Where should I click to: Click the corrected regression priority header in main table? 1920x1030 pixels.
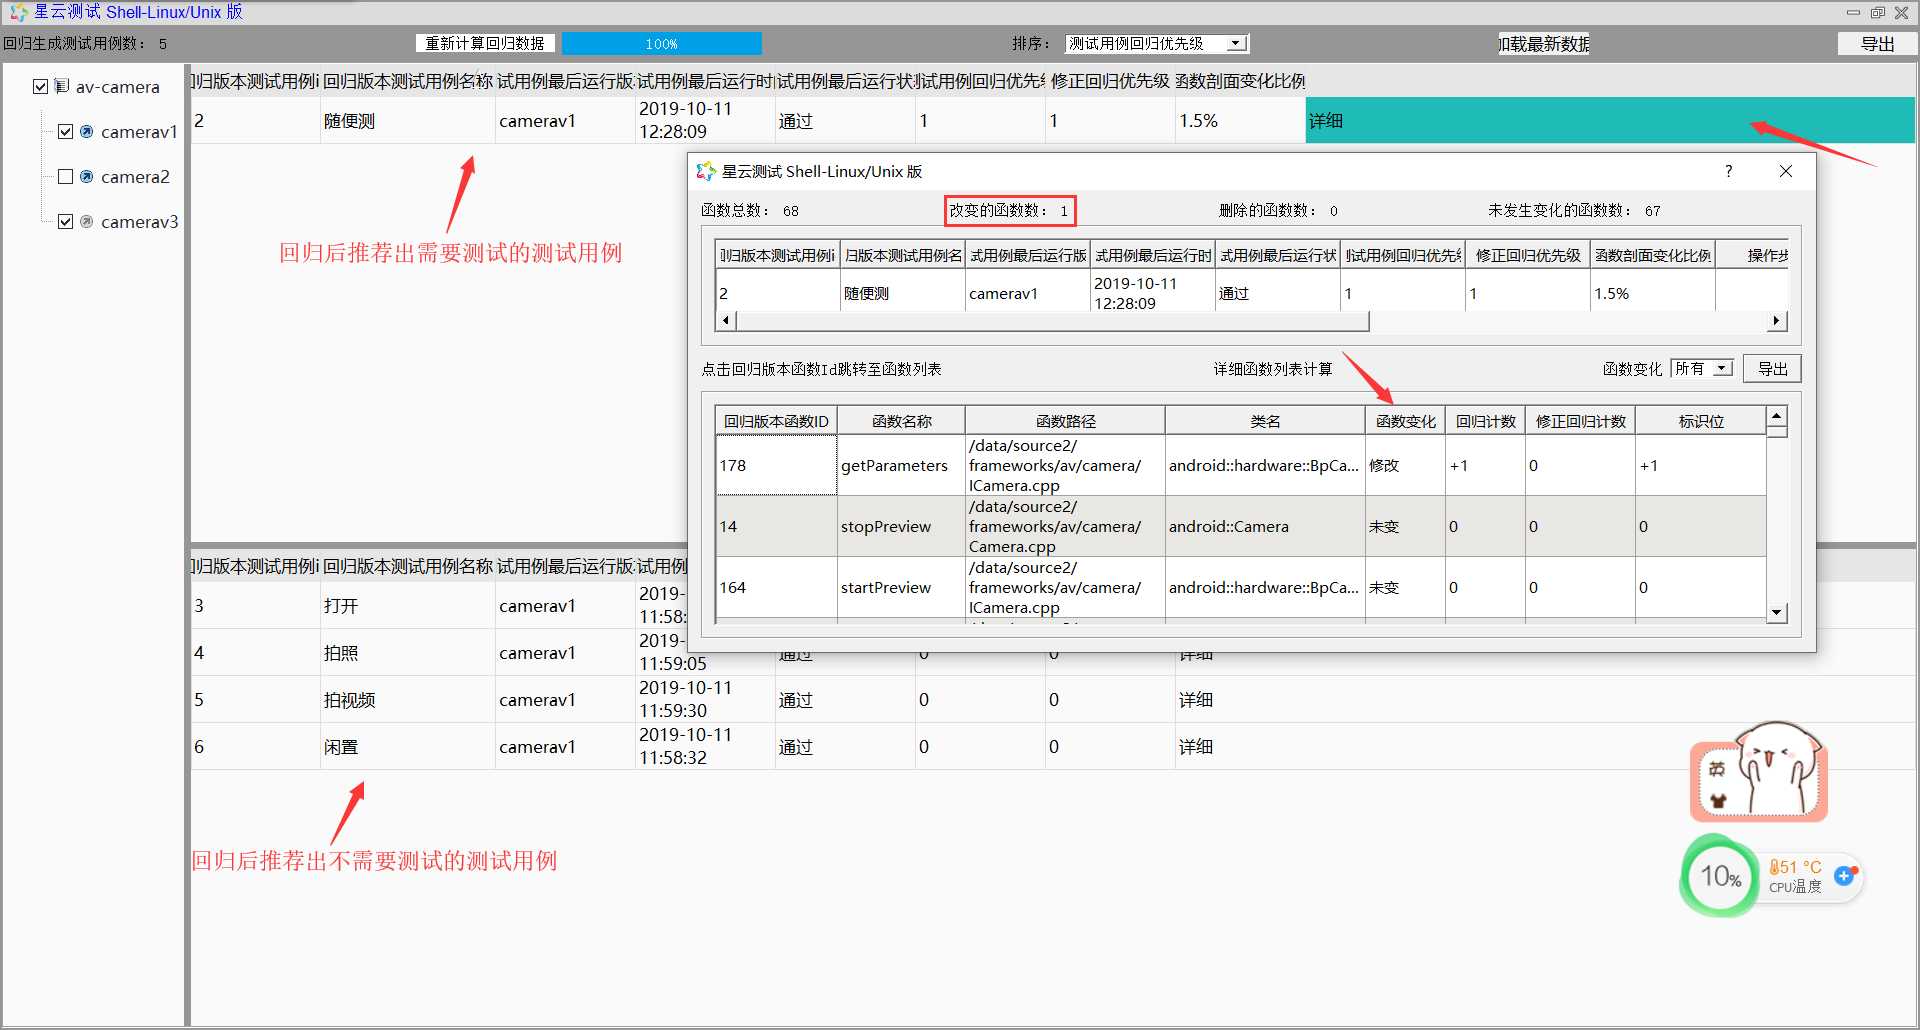(1110, 81)
